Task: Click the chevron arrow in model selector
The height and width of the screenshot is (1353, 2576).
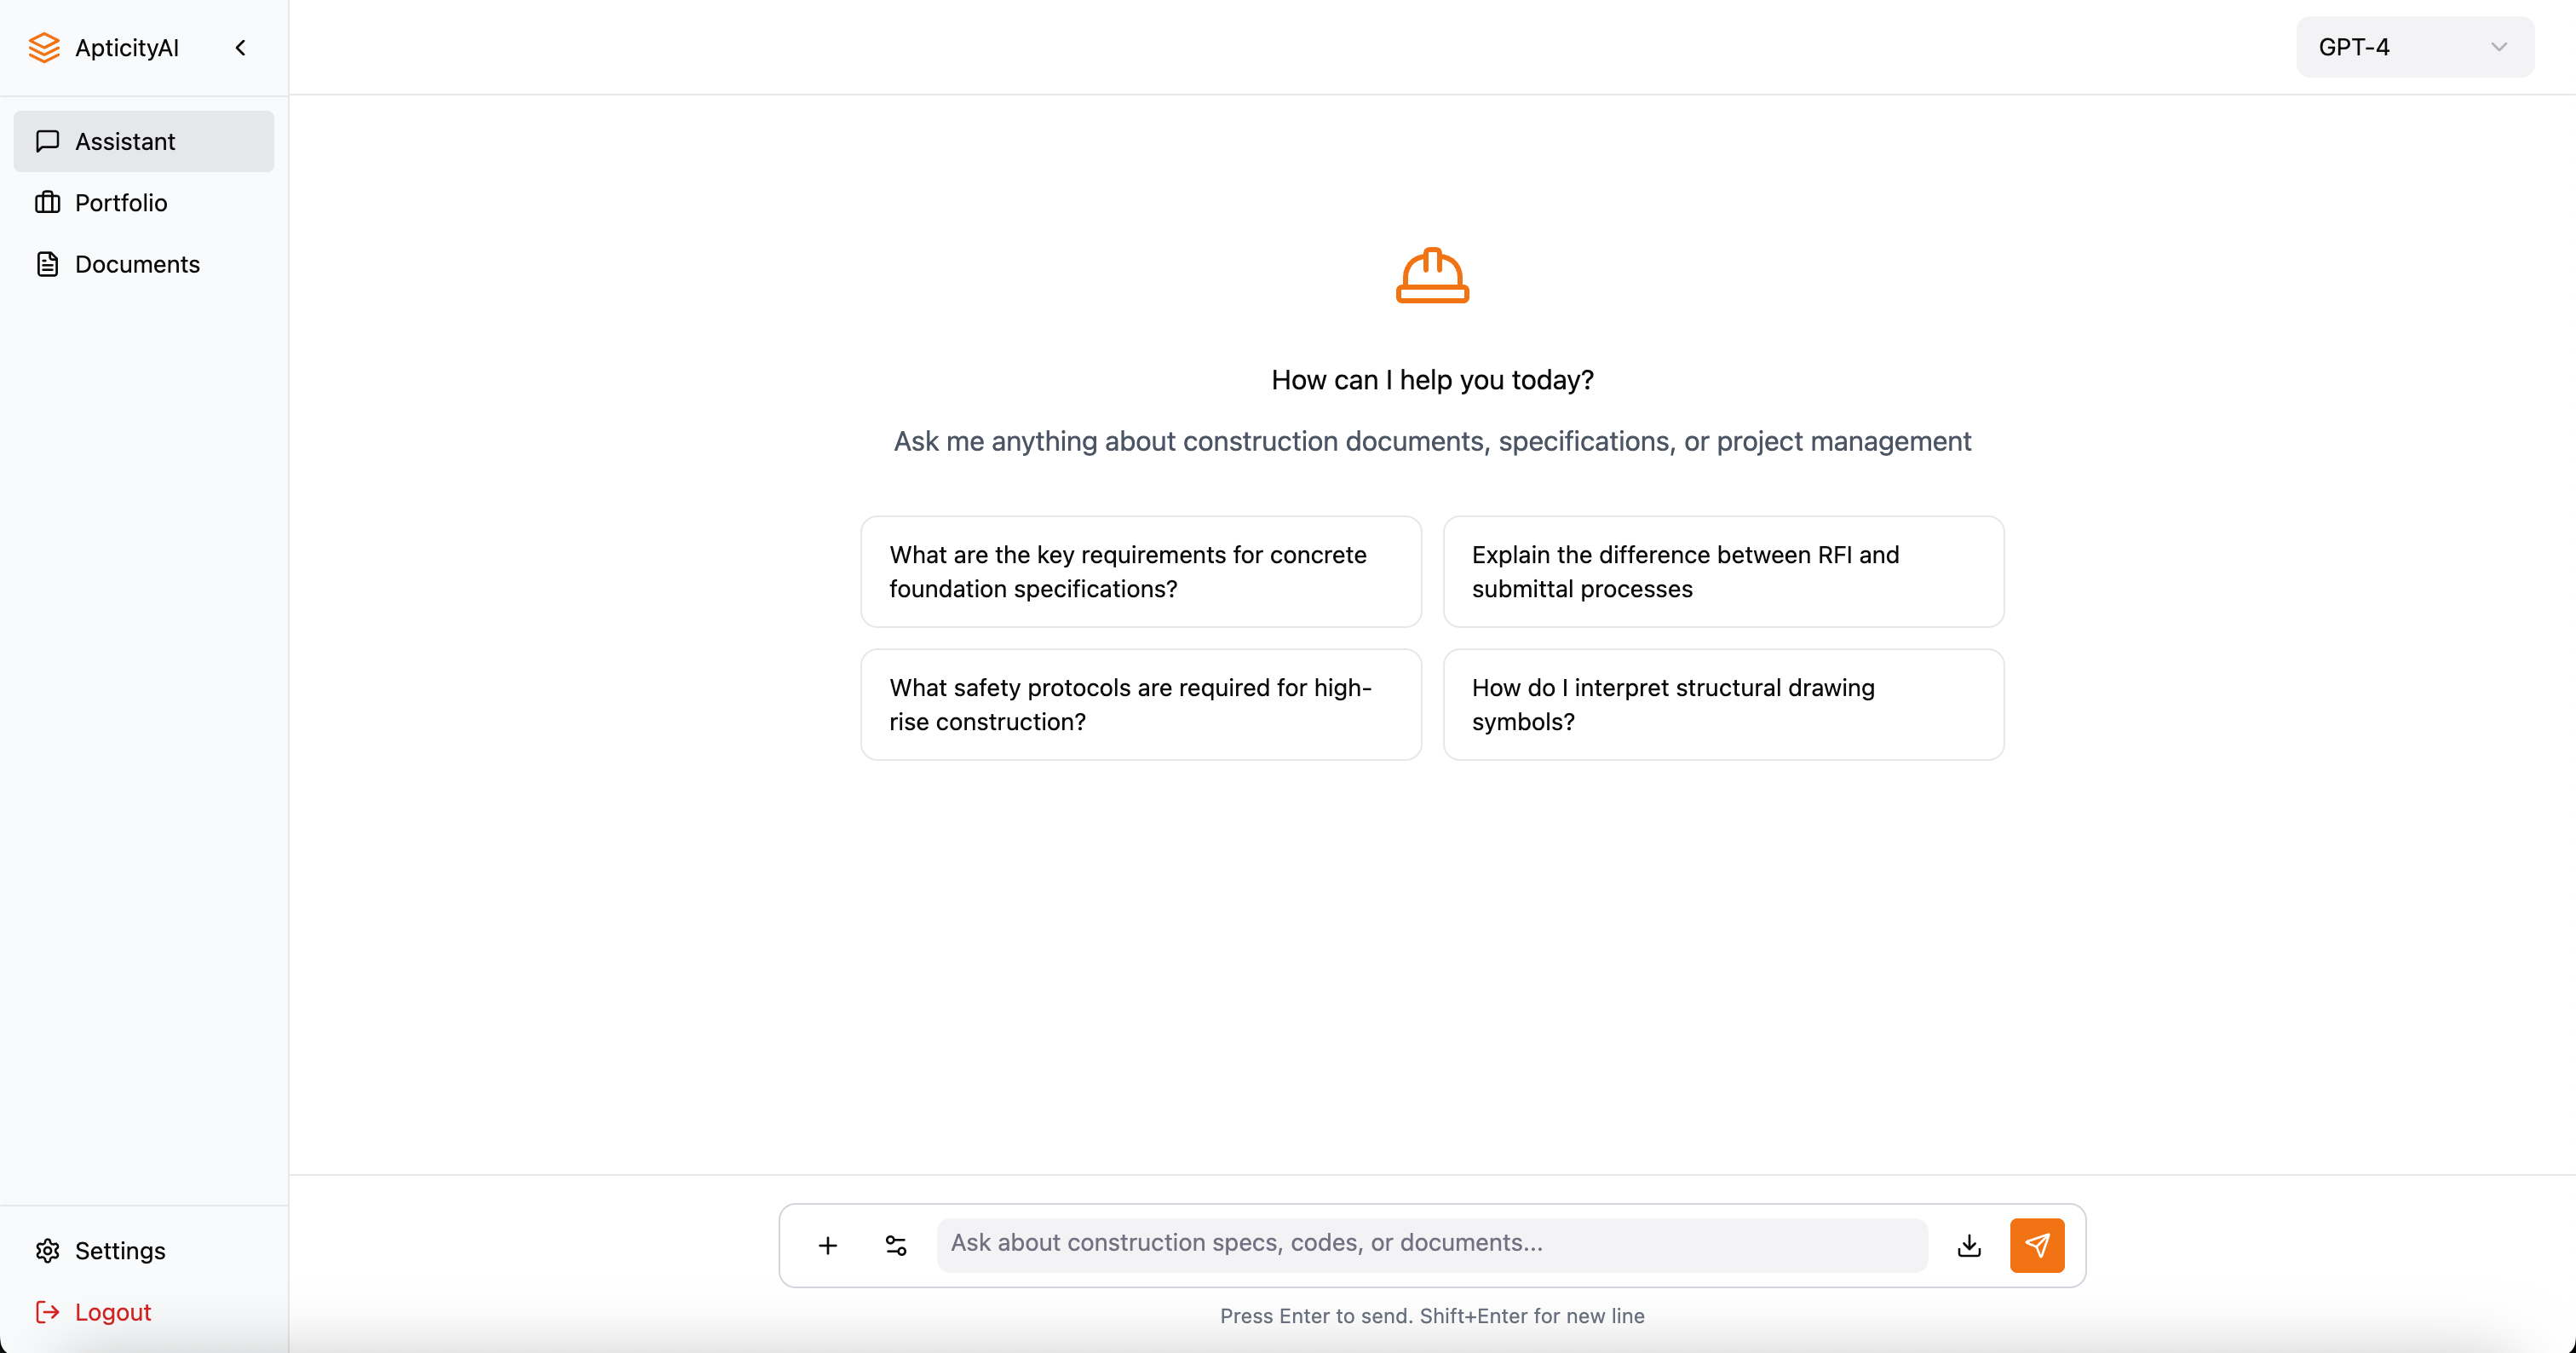Action: pos(2498,47)
